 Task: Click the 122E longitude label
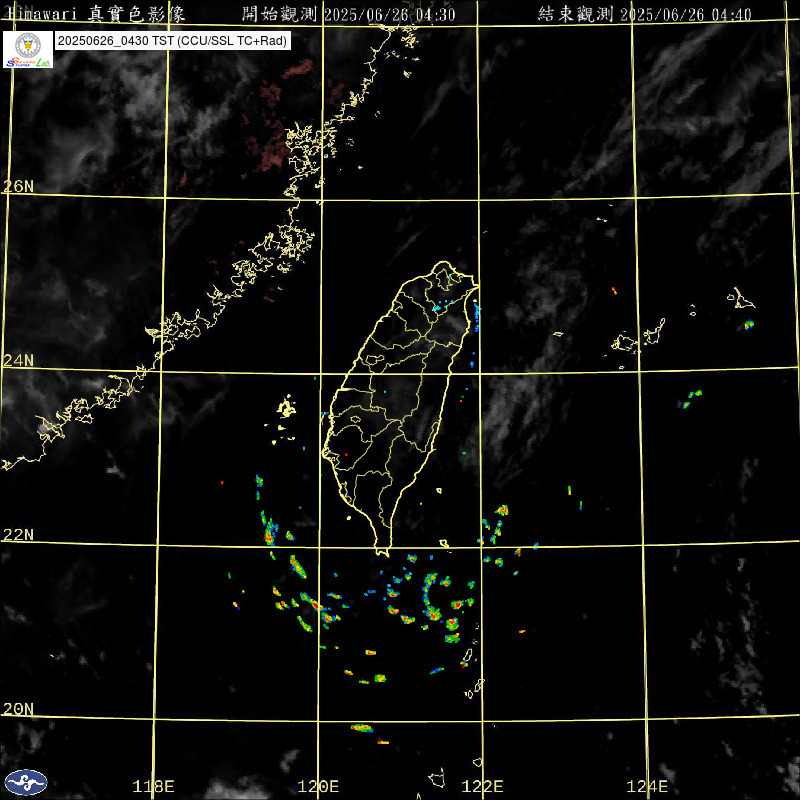(x=482, y=786)
